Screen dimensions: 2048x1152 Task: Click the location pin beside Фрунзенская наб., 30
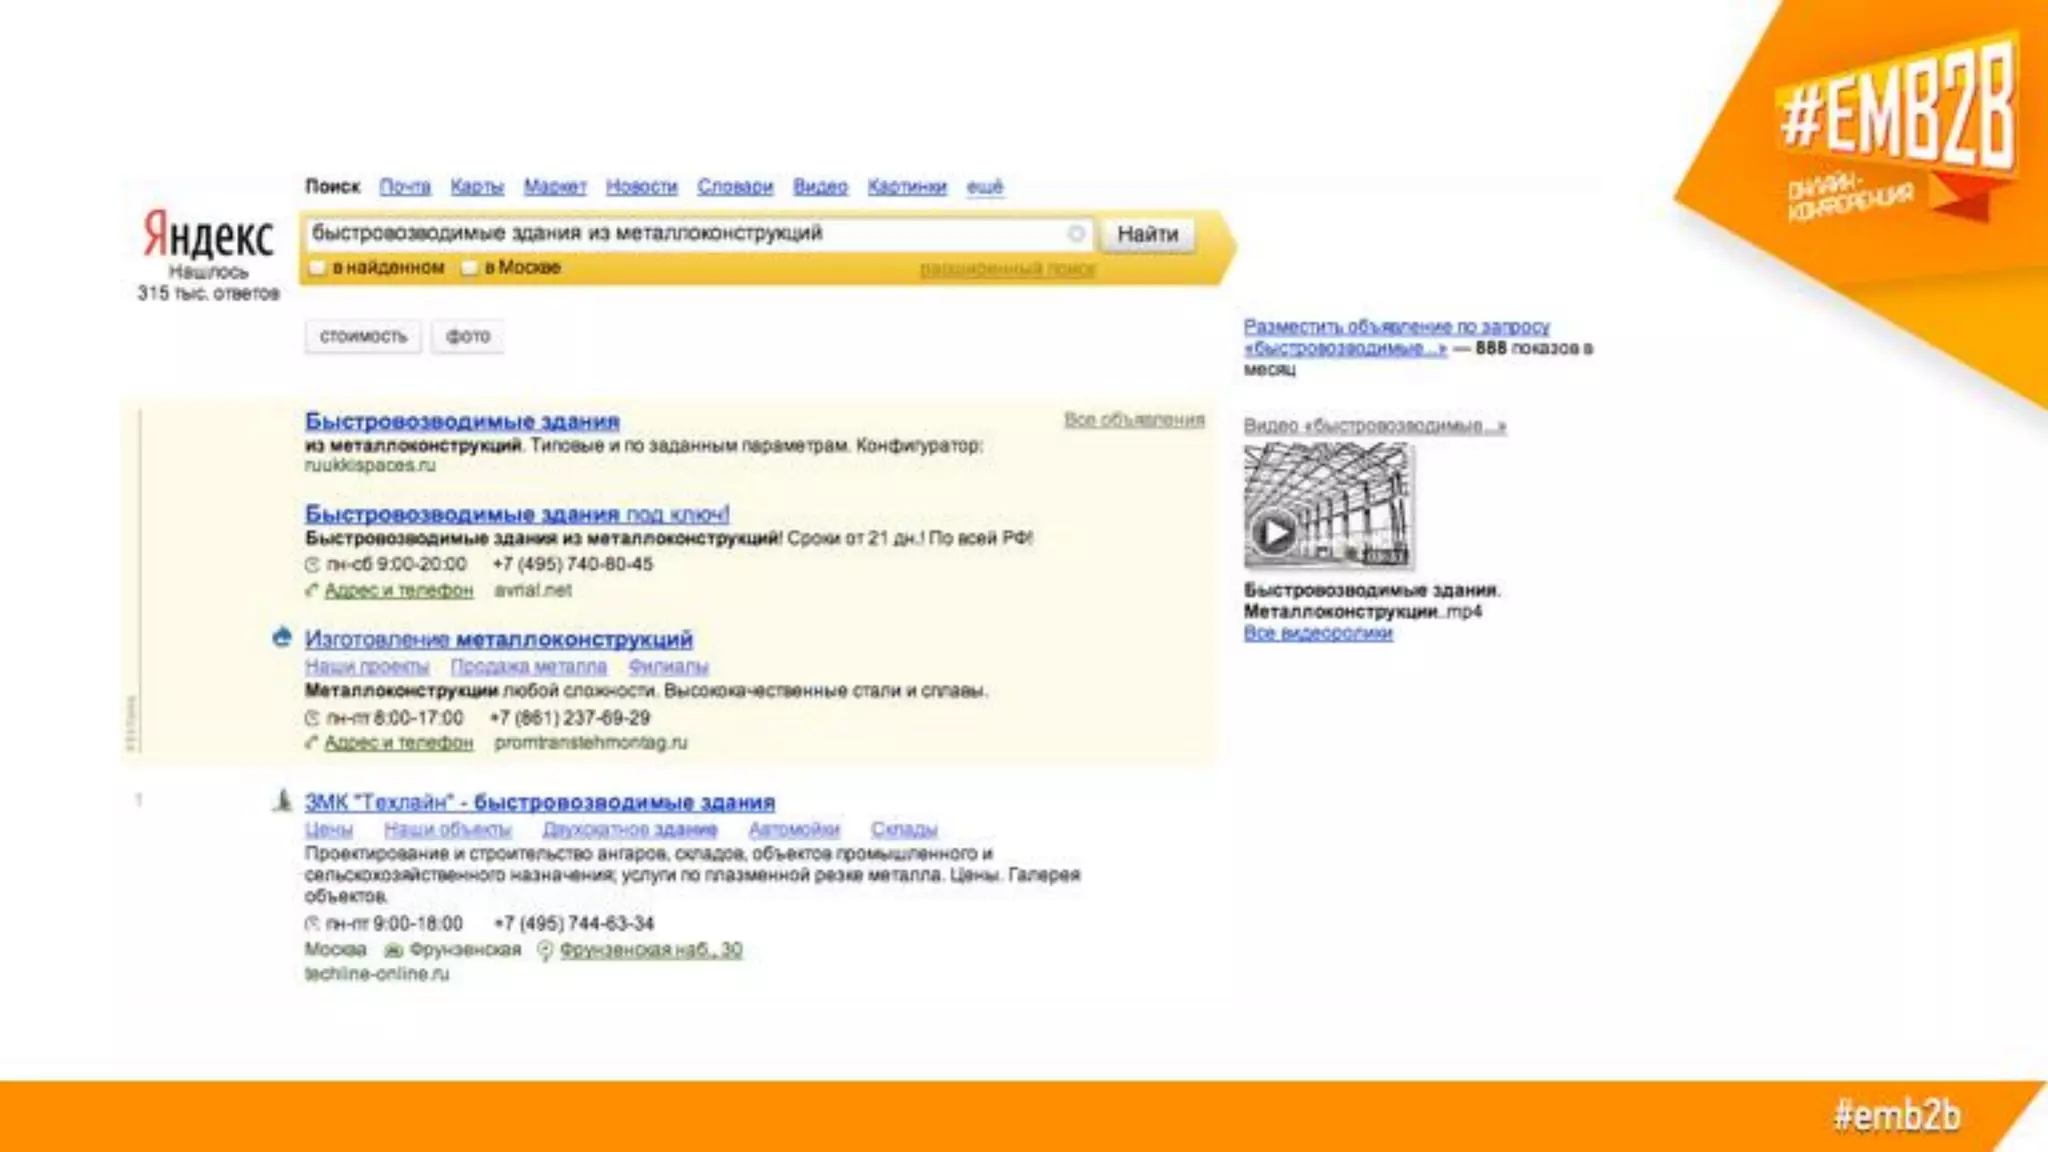(545, 950)
